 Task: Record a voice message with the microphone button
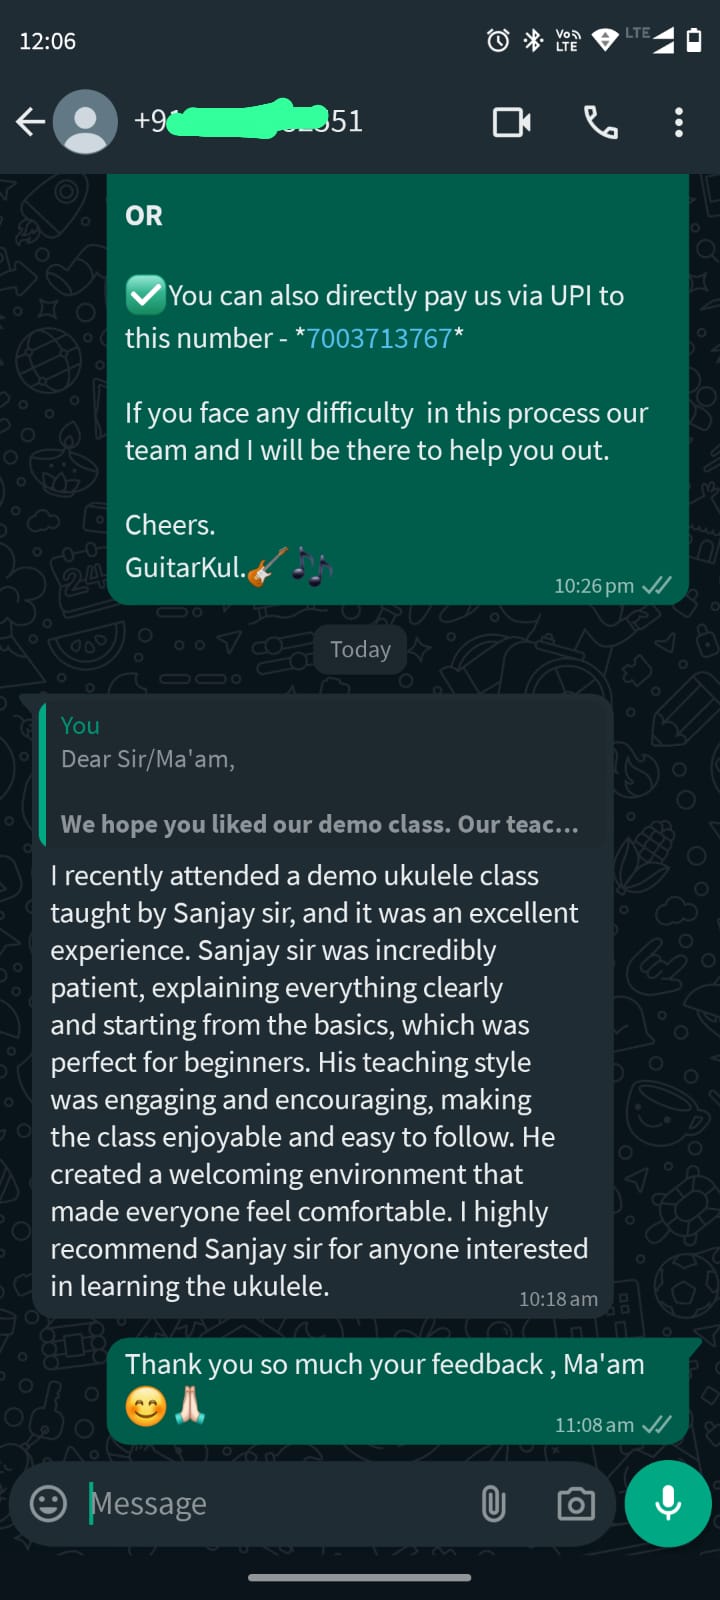(x=668, y=1503)
